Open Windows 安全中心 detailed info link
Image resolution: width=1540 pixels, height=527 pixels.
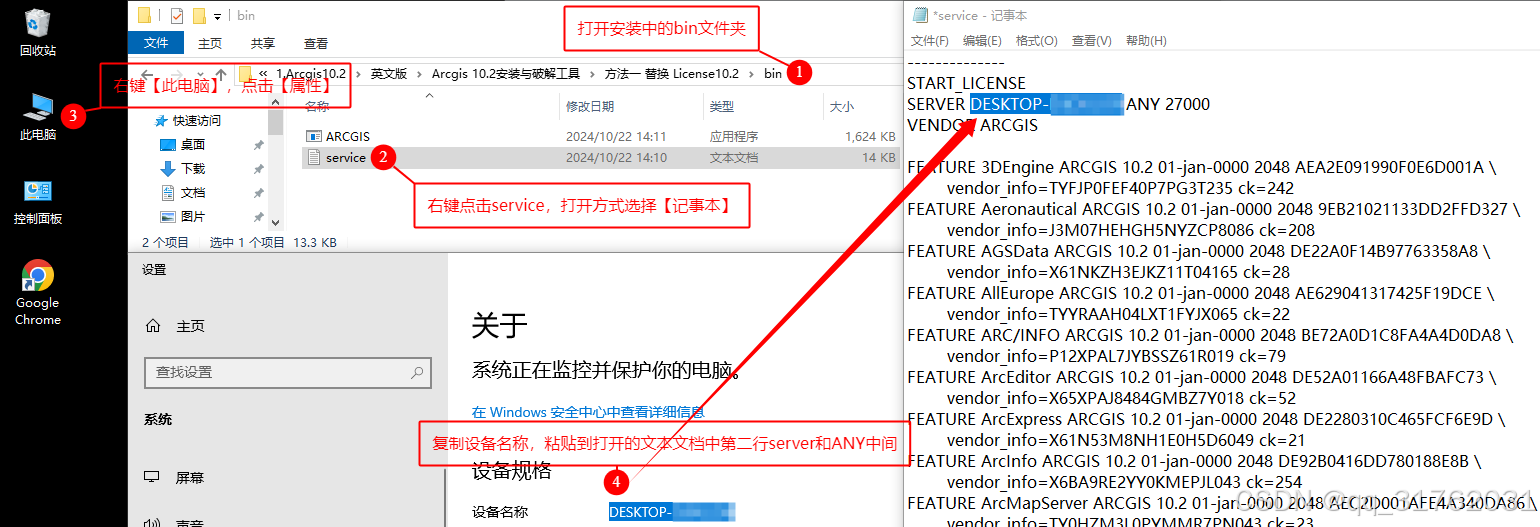pyautogui.click(x=588, y=412)
